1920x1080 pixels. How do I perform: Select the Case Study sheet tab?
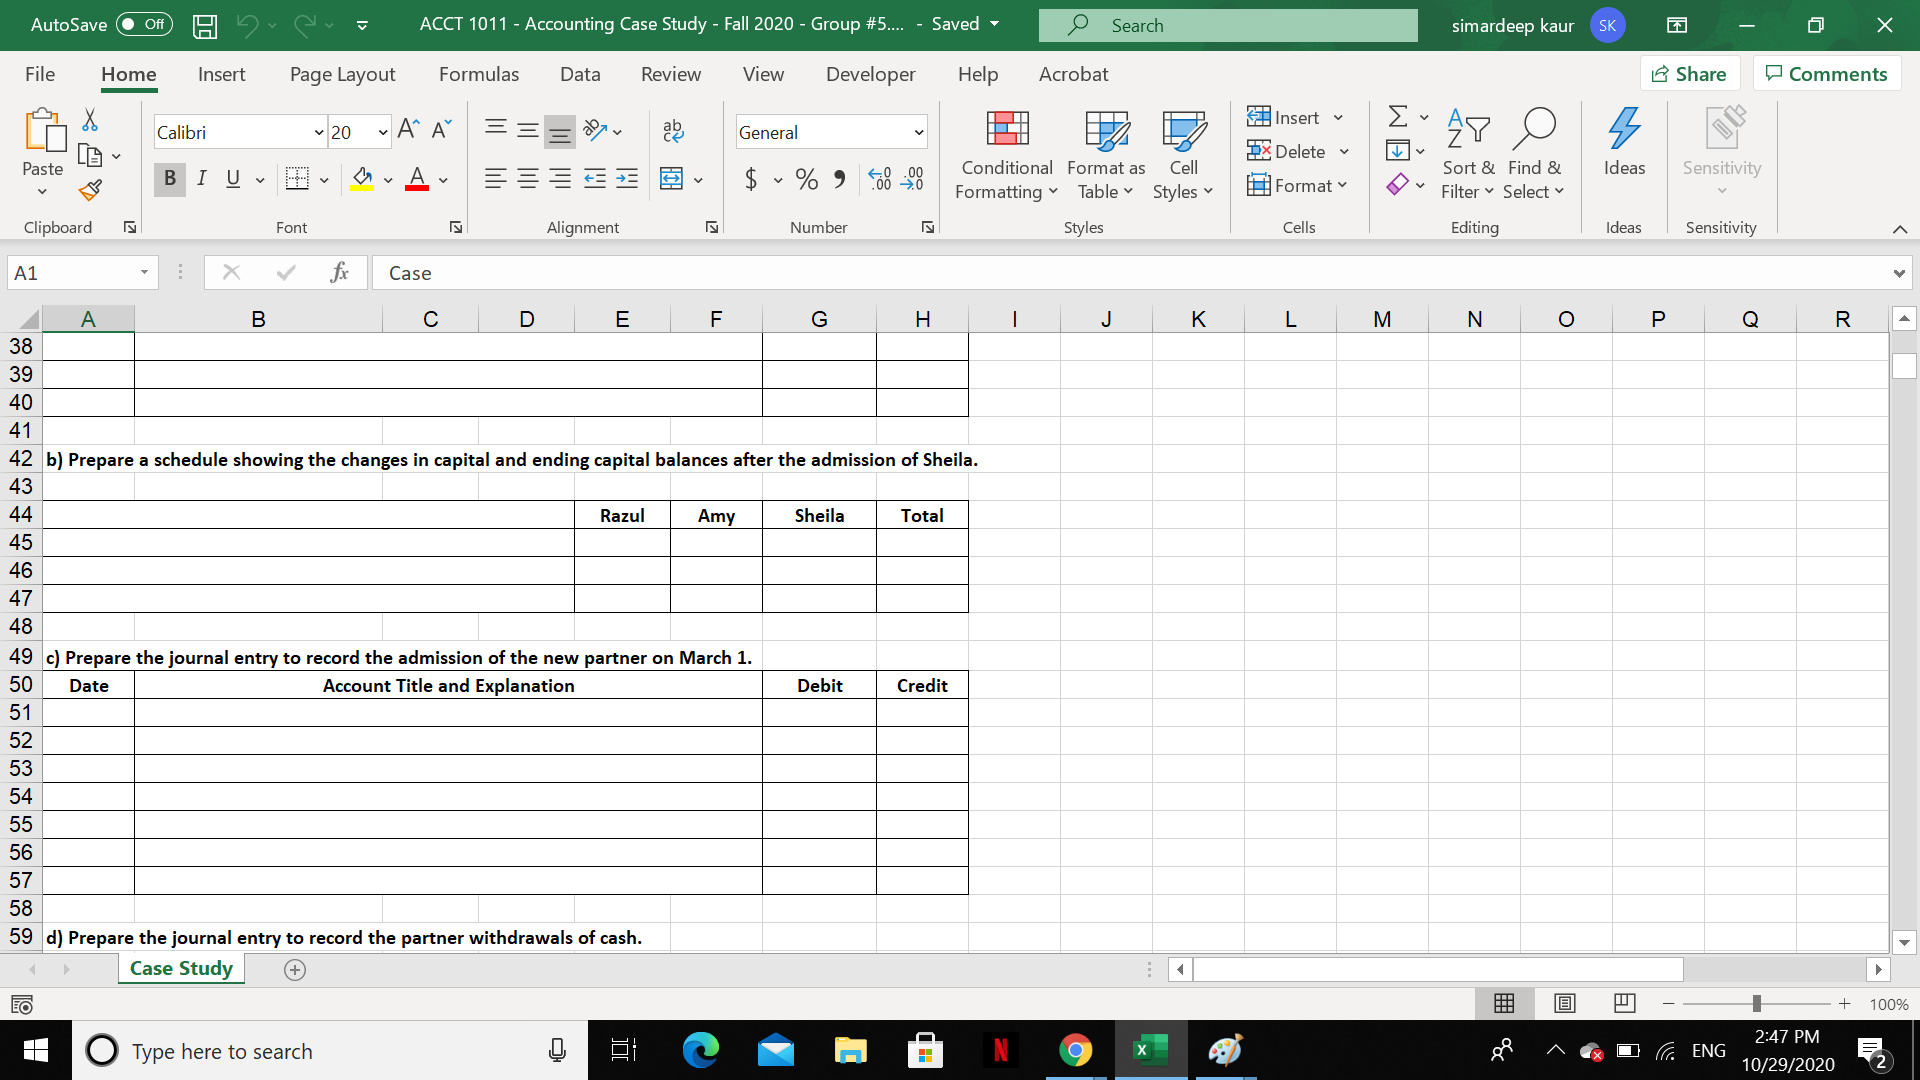(x=180, y=968)
